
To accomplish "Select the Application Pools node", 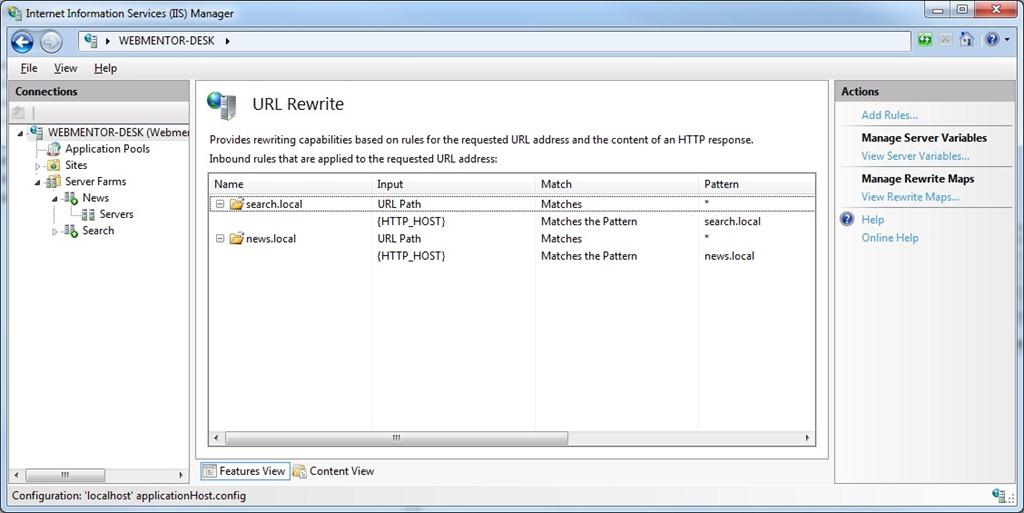I will tap(107, 149).
